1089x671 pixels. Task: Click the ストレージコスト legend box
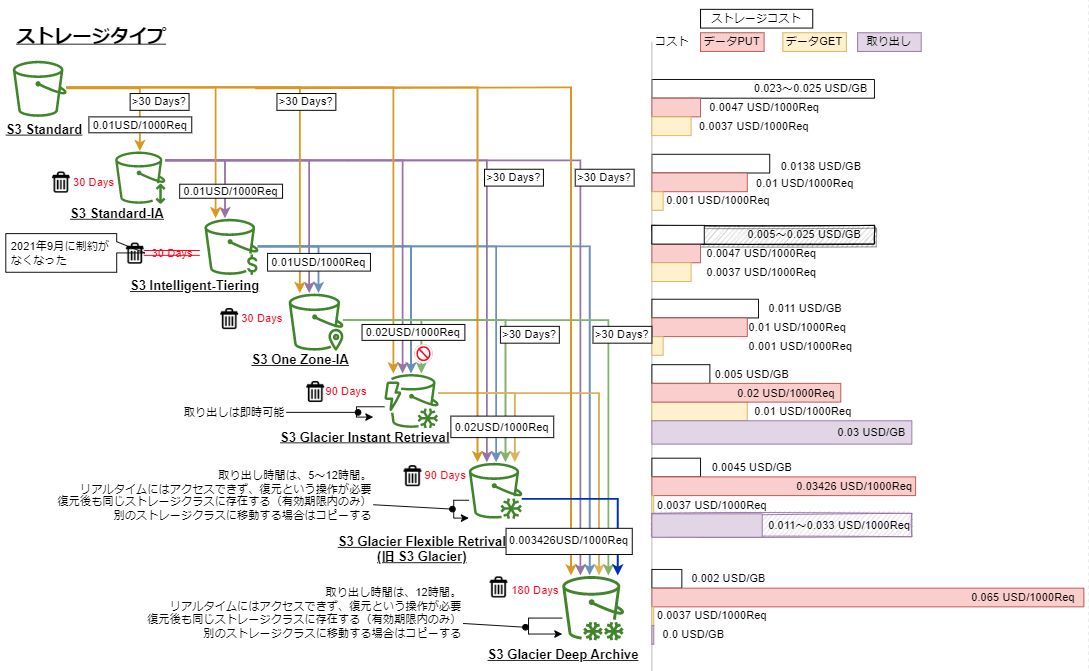[756, 18]
